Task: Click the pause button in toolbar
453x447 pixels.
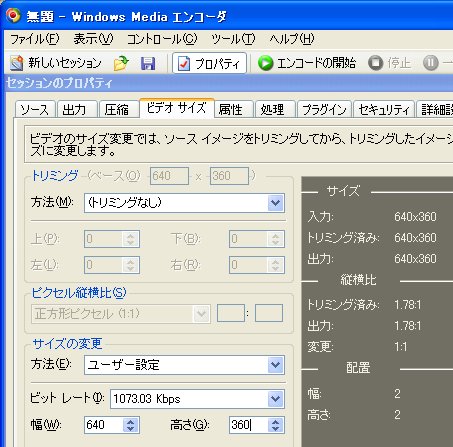Action: [x=431, y=63]
